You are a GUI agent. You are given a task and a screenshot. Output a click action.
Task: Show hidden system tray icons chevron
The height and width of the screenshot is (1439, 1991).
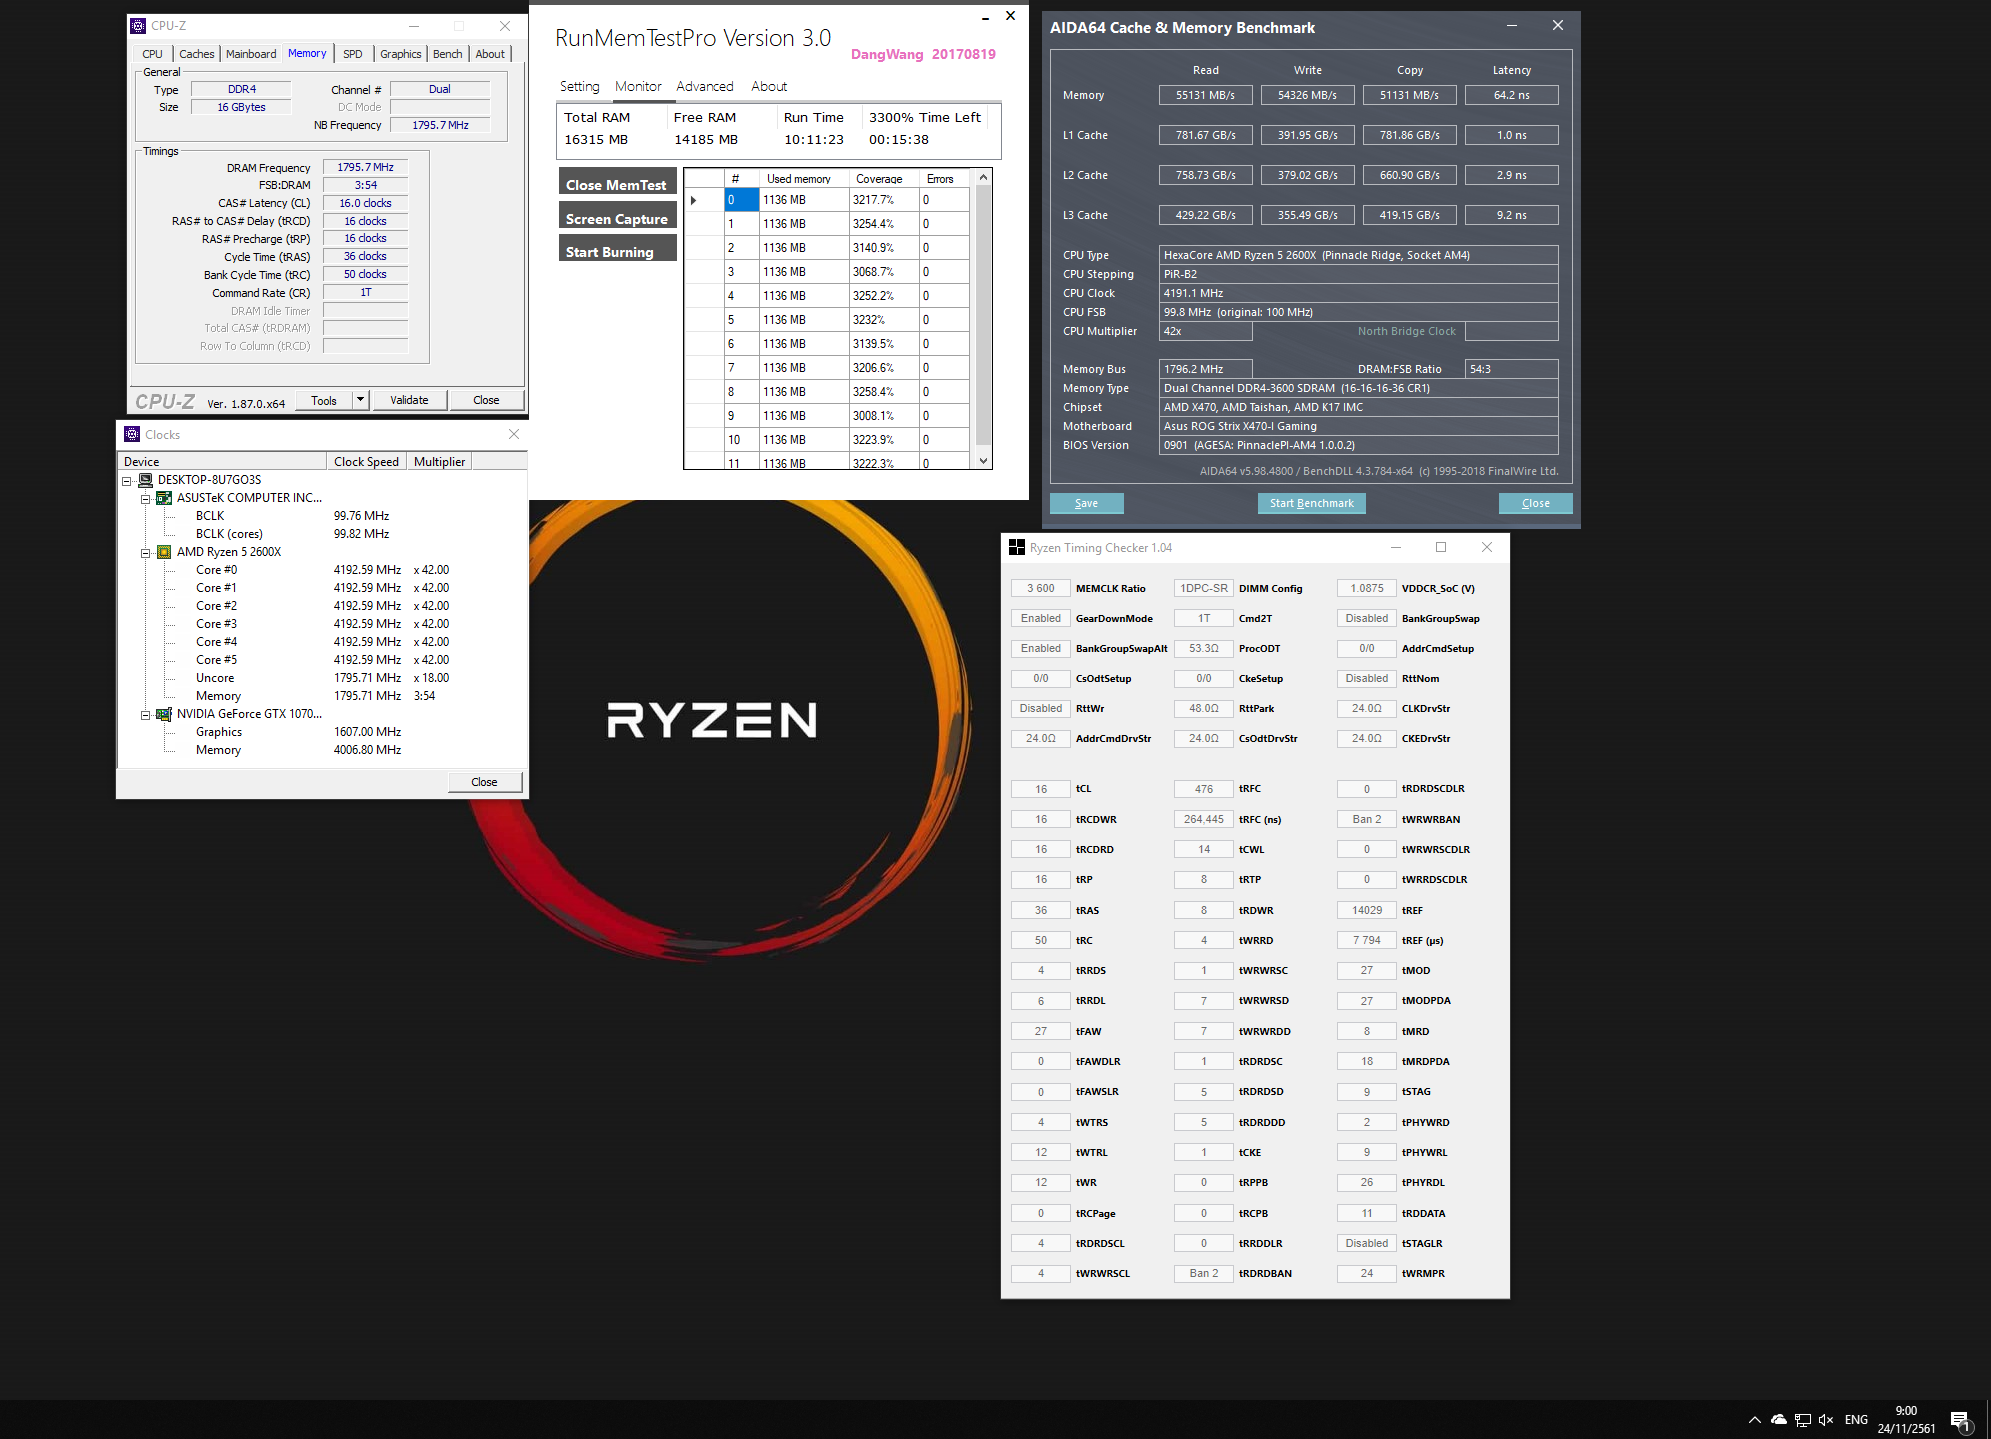point(1754,1419)
